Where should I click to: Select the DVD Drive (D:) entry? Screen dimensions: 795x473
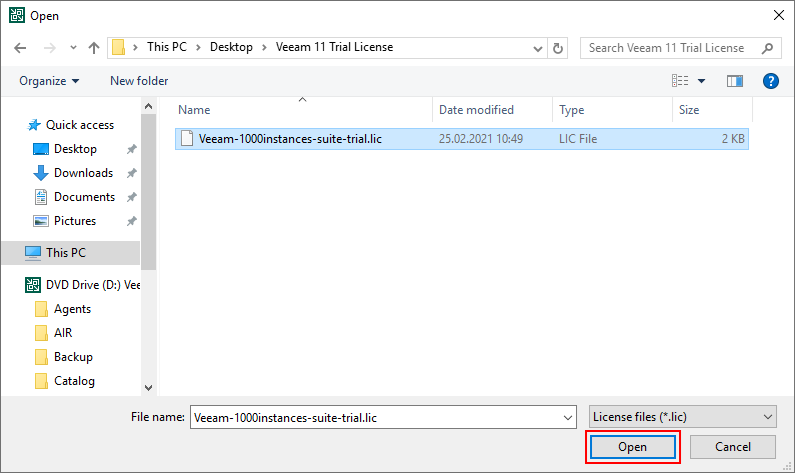click(83, 285)
